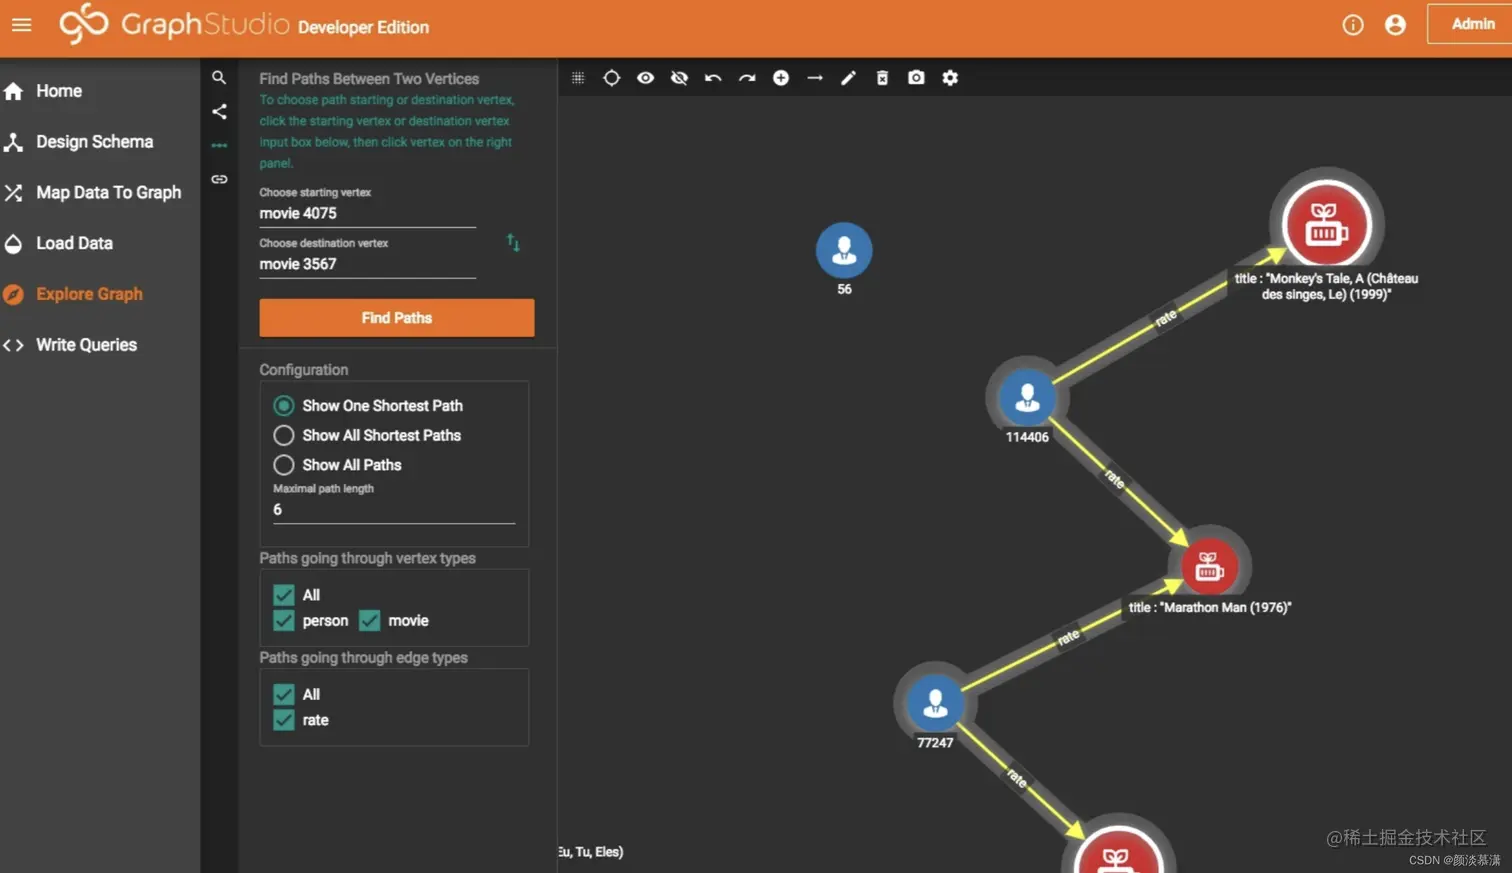Viewport: 1512px width, 873px height.
Task: Select person vertex 77247
Action: [x=935, y=703]
